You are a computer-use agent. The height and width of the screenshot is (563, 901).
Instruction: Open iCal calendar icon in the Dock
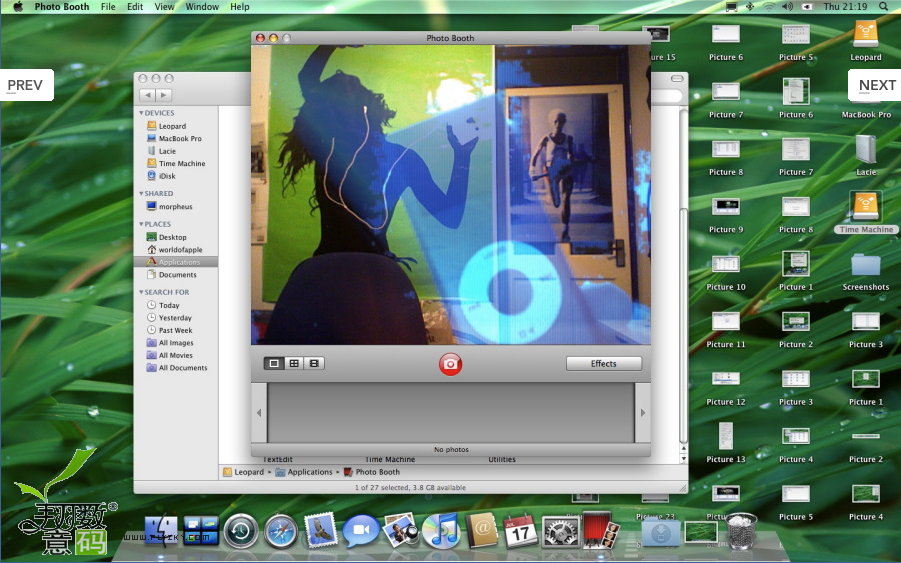[520, 531]
